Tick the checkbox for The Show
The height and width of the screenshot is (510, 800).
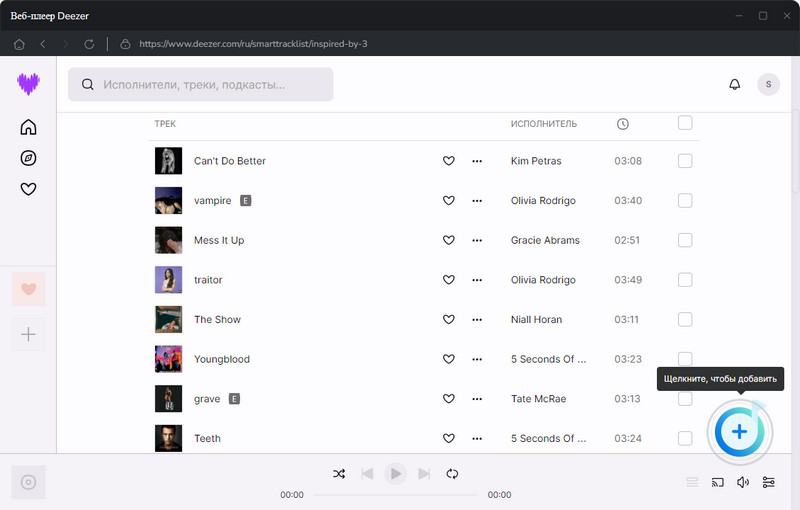(x=685, y=320)
